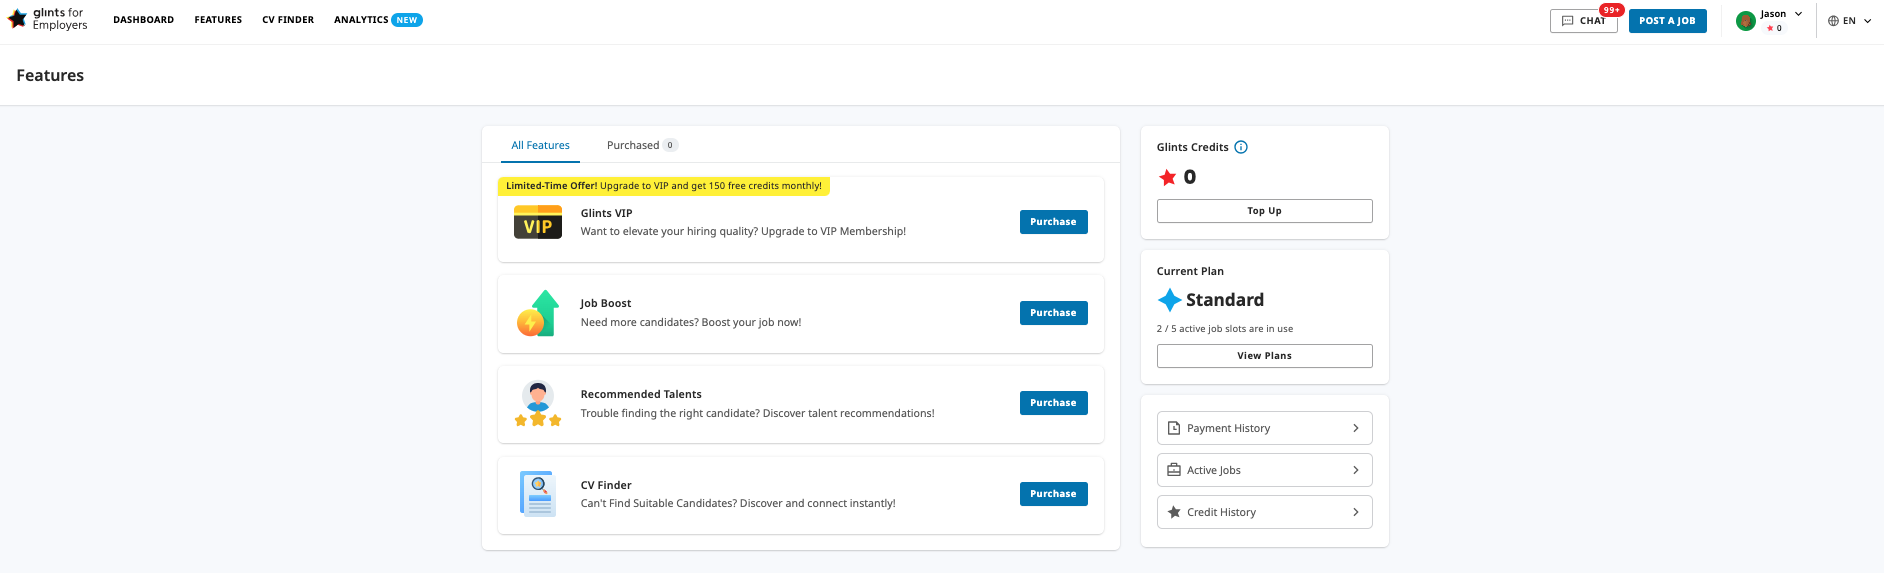Screen dimensions: 1884x573
Task: Open Analytics in top navigation
Action: click(x=361, y=20)
